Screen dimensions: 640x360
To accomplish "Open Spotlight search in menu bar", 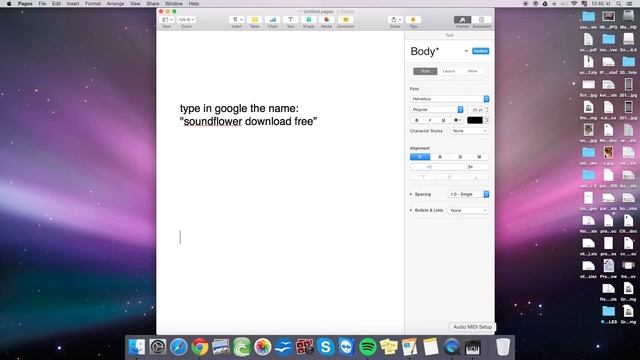I will click(619, 4).
